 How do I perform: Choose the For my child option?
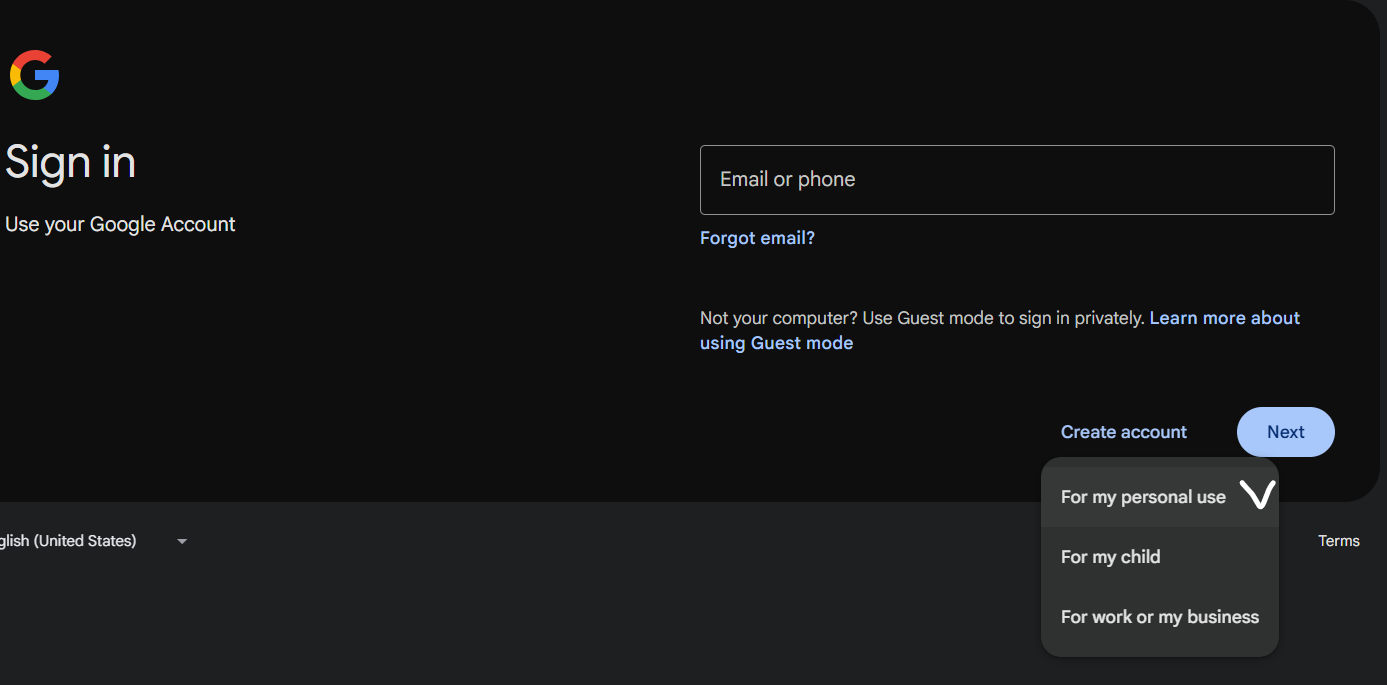coord(1110,557)
